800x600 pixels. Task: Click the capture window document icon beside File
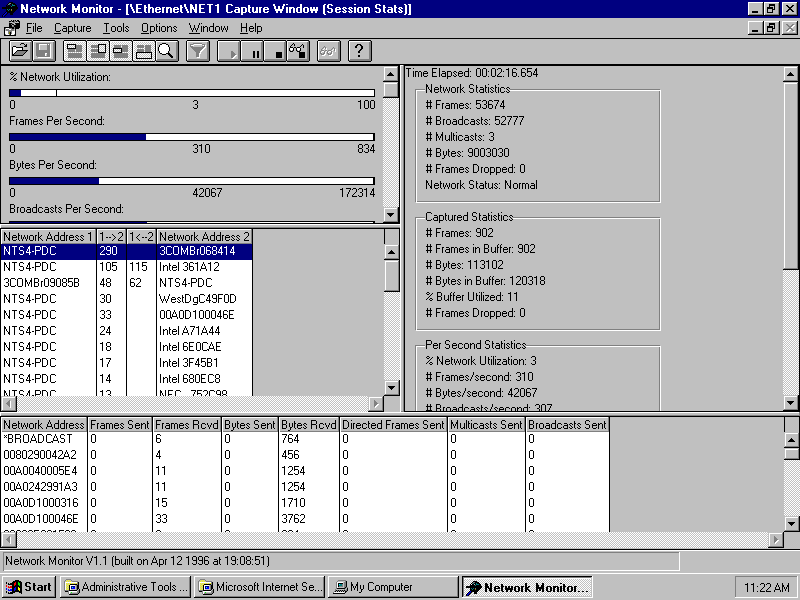[11, 28]
